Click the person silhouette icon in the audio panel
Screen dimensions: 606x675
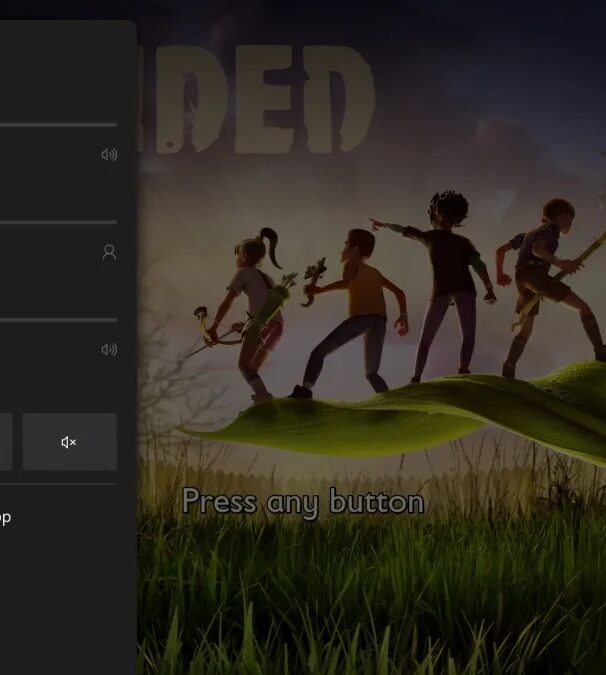109,252
